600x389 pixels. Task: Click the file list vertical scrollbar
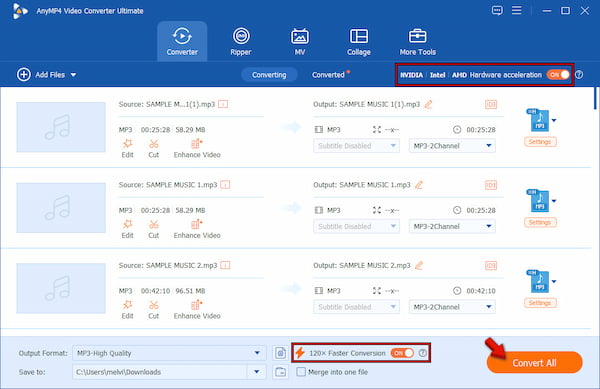point(595,98)
